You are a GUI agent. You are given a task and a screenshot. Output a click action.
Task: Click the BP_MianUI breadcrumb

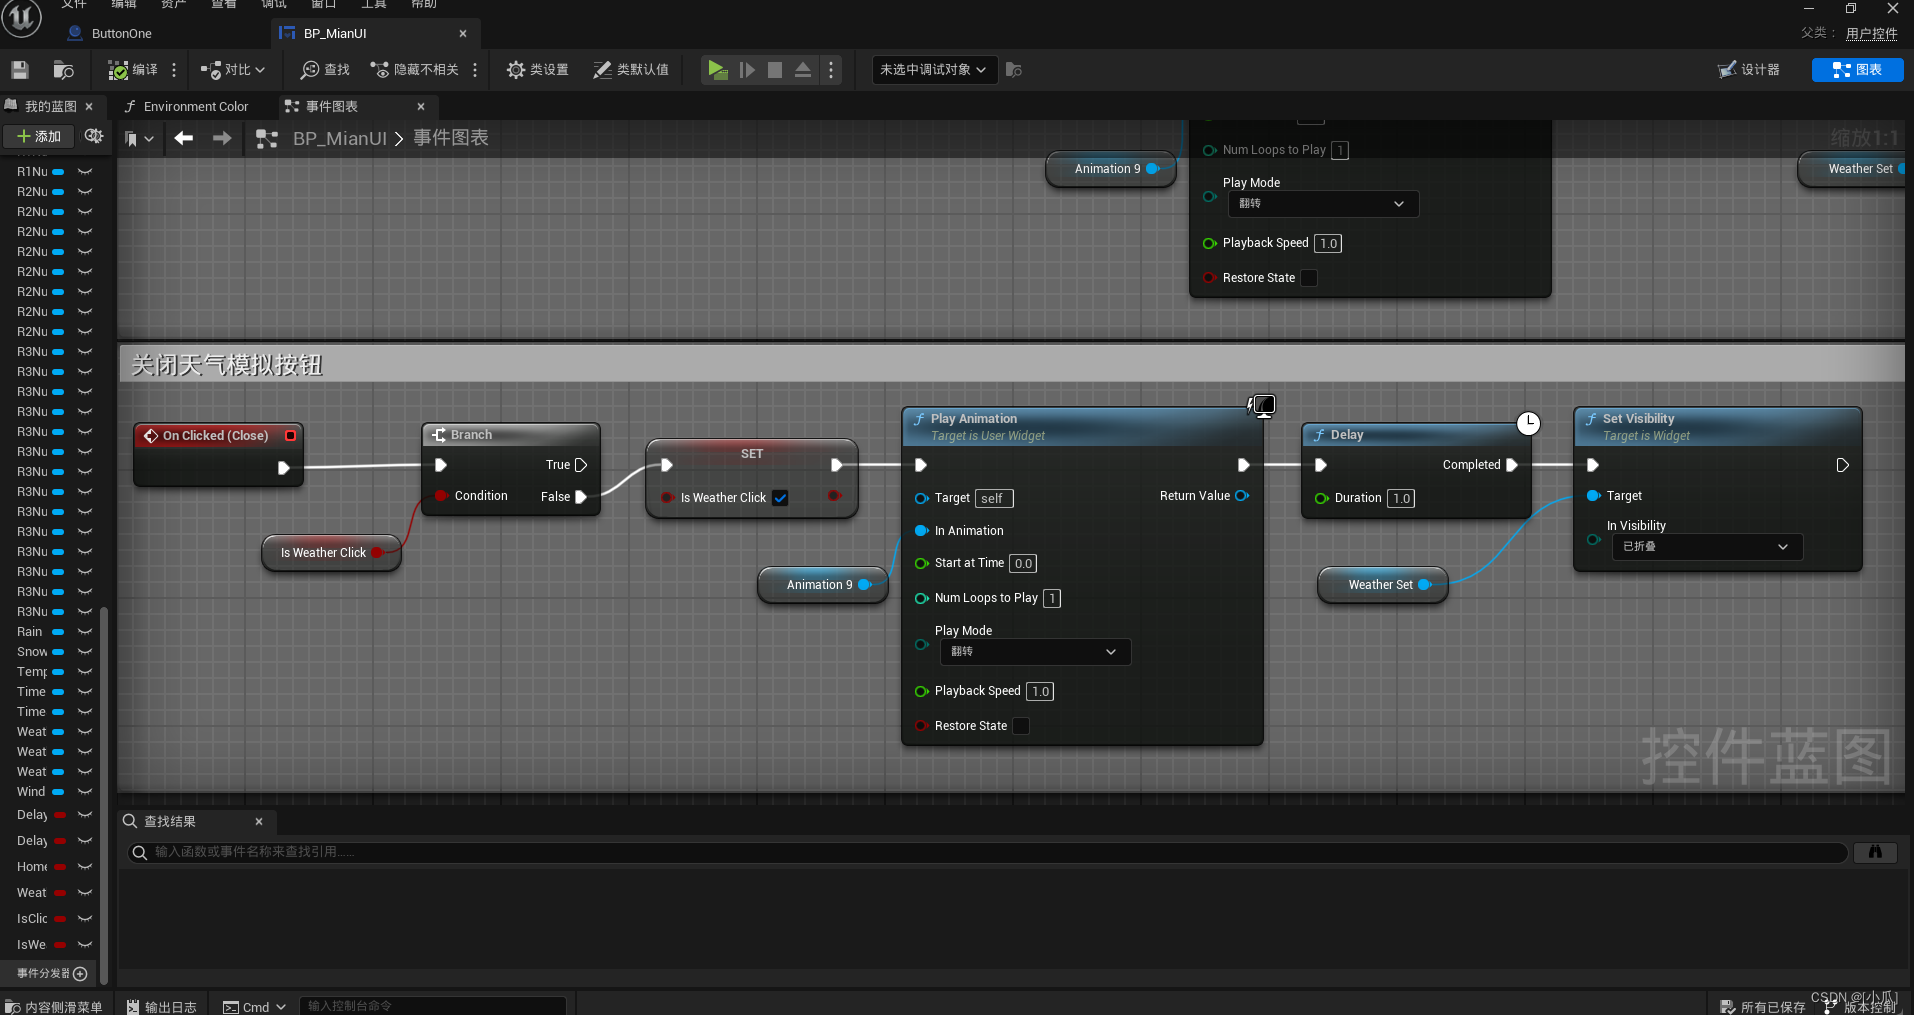tap(339, 138)
